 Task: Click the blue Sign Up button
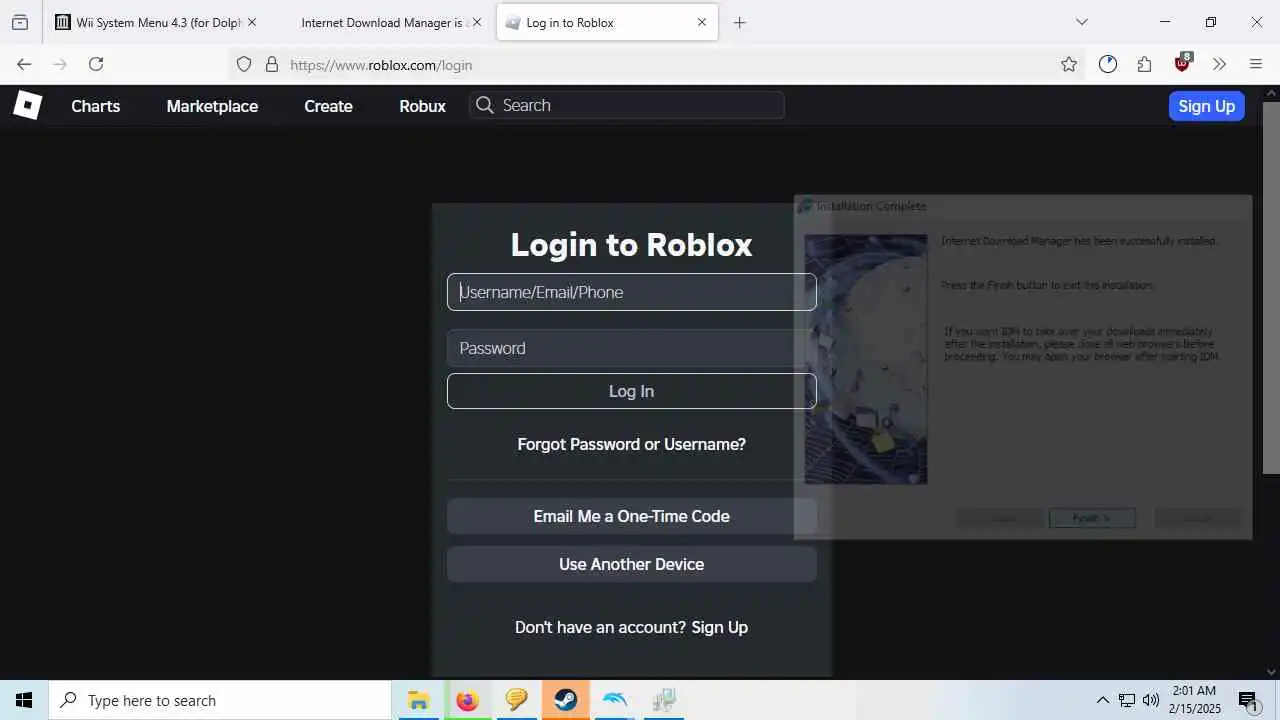1206,106
